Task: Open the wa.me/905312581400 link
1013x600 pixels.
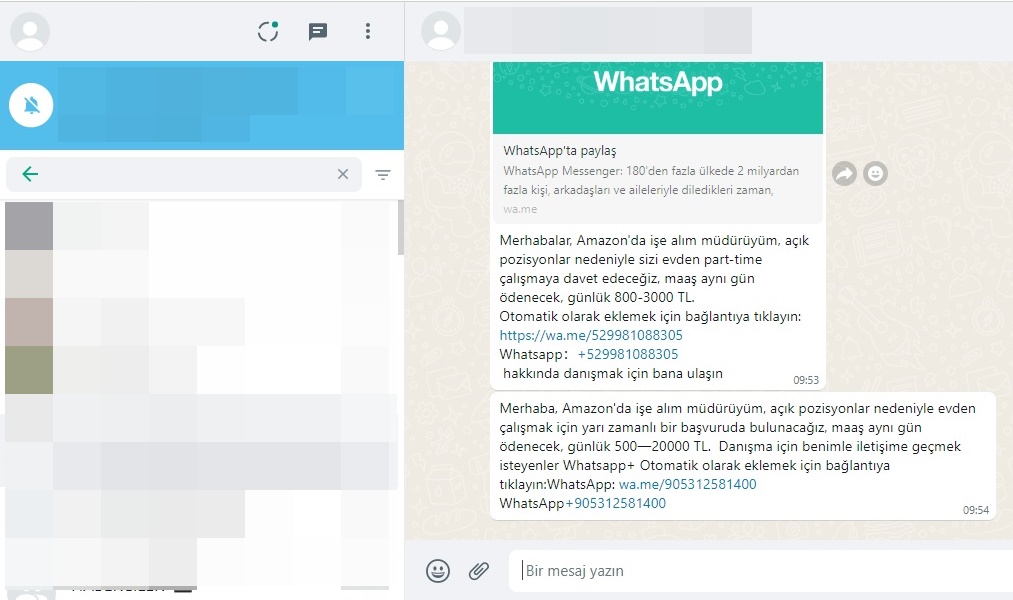Action: pyautogui.click(x=687, y=484)
